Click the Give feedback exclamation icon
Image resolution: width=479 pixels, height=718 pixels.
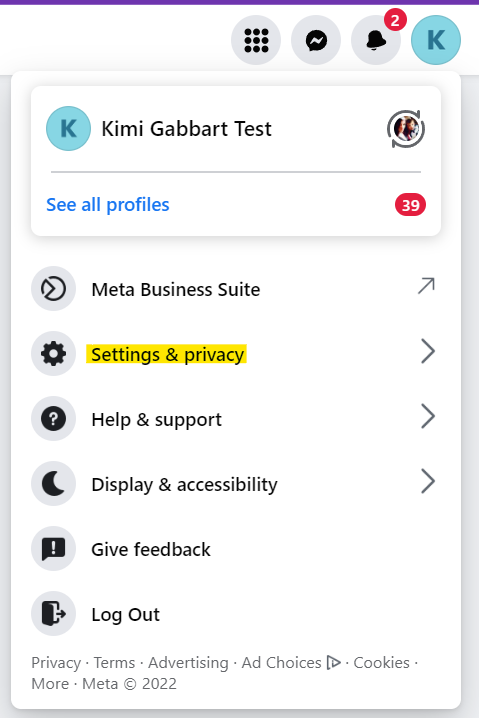pyautogui.click(x=54, y=549)
